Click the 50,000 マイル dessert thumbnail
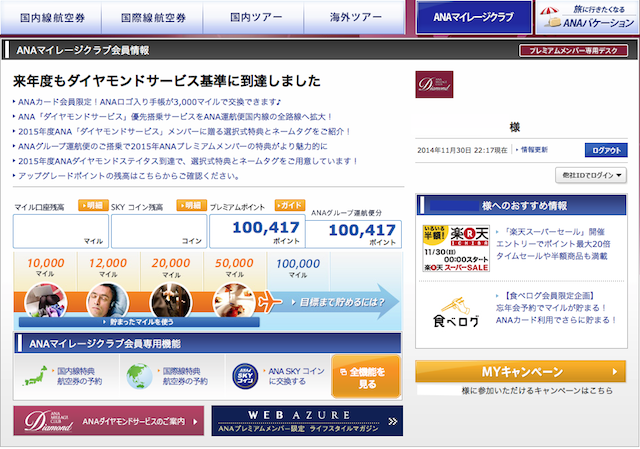This screenshot has width=640, height=449. 234,301
